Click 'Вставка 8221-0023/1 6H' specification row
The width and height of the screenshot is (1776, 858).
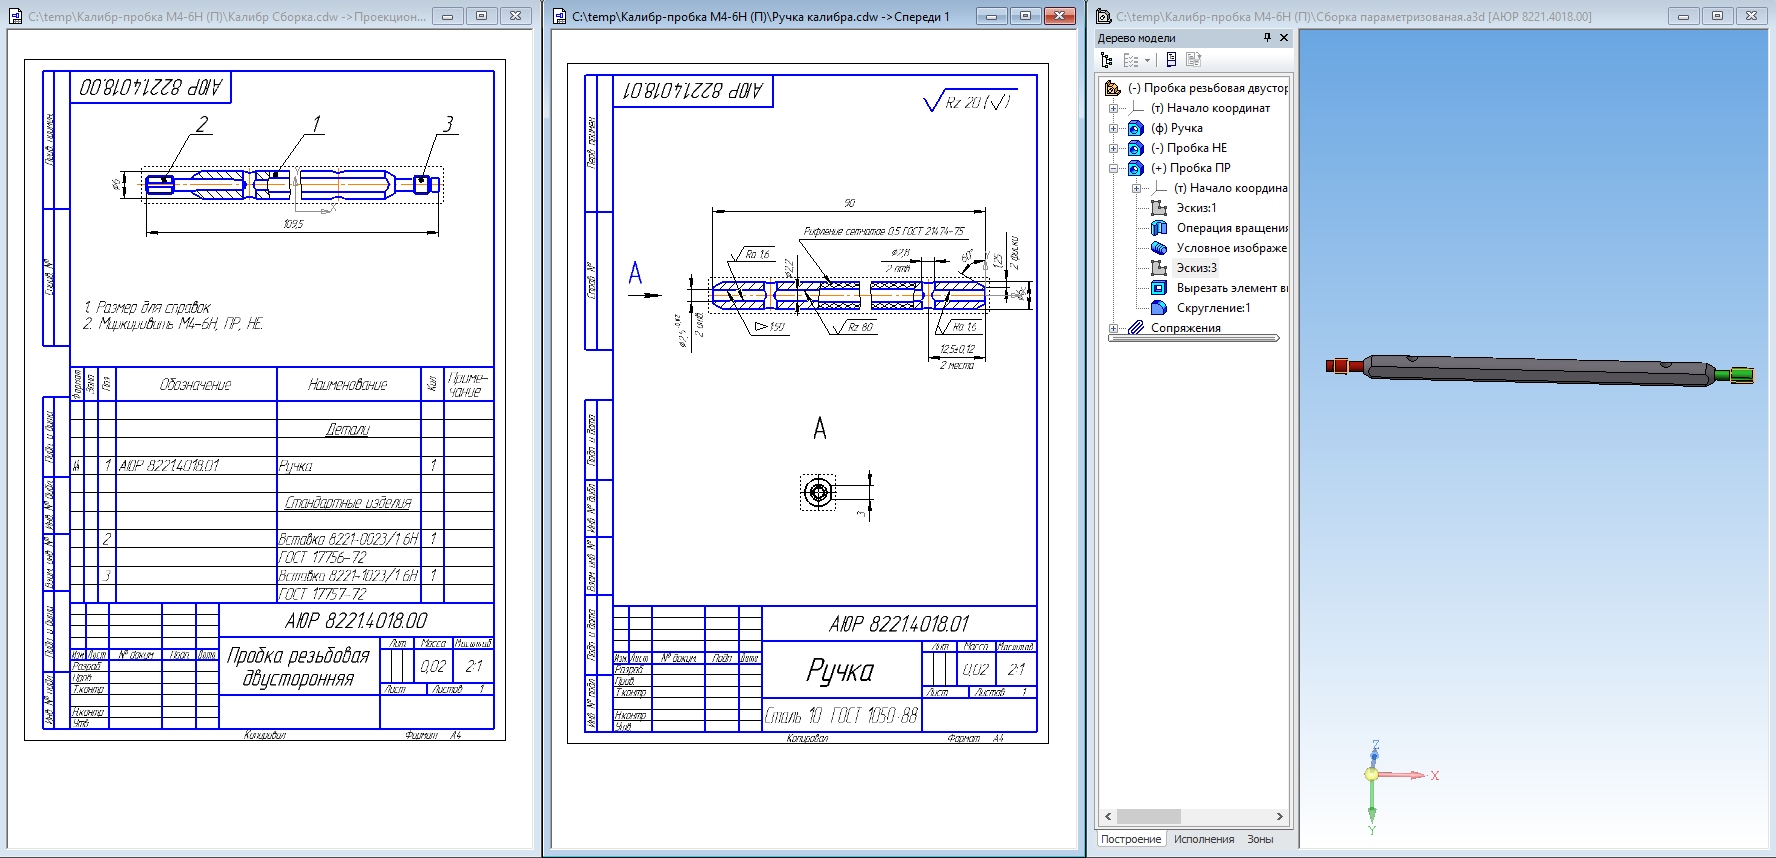click(x=348, y=539)
